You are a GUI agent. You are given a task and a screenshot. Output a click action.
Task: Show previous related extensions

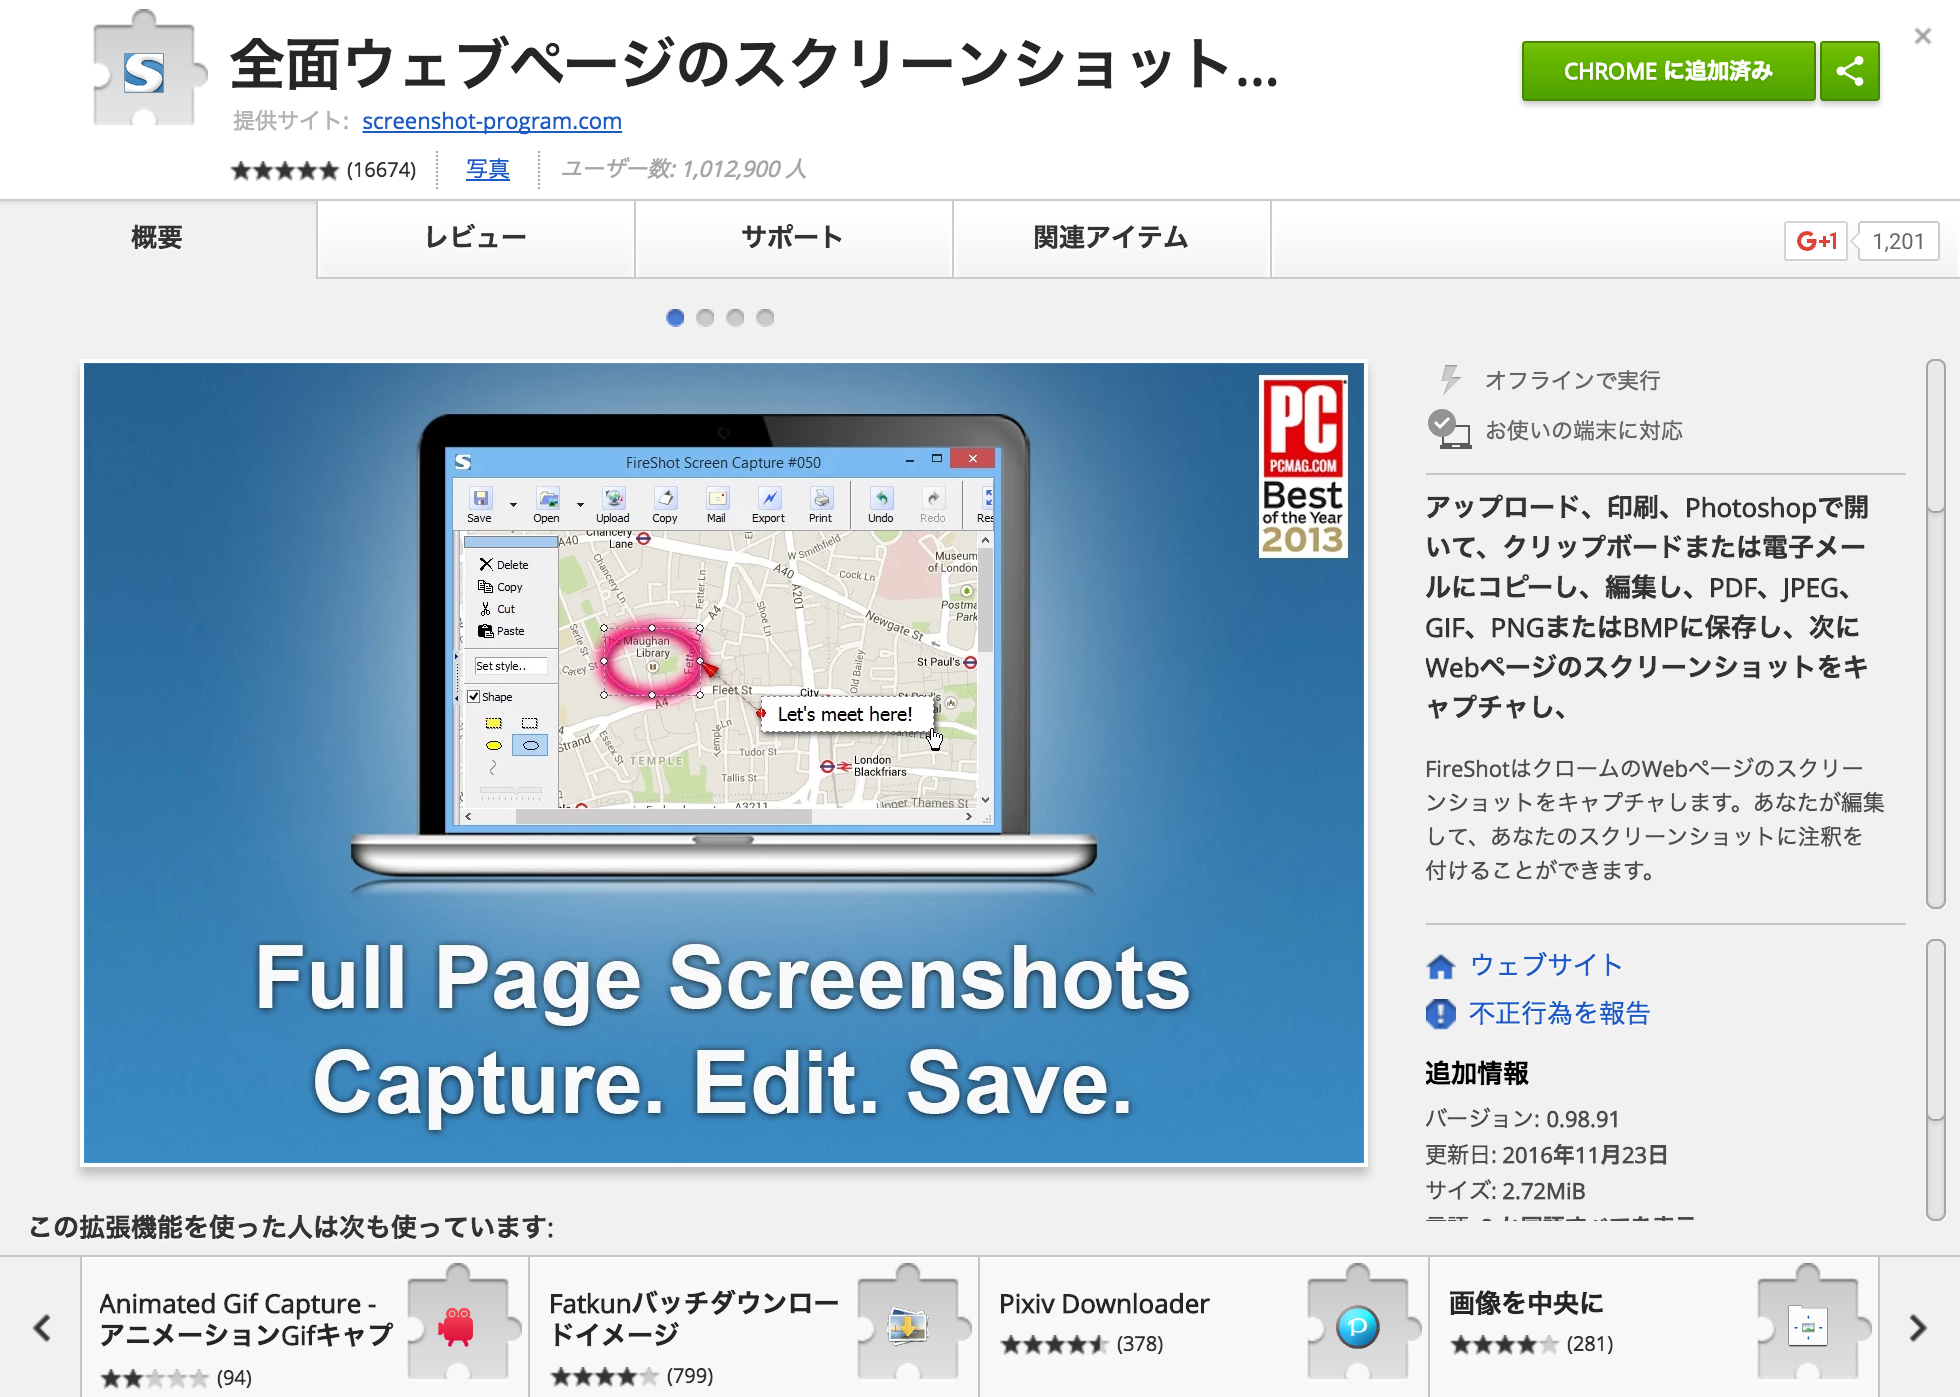(41, 1328)
